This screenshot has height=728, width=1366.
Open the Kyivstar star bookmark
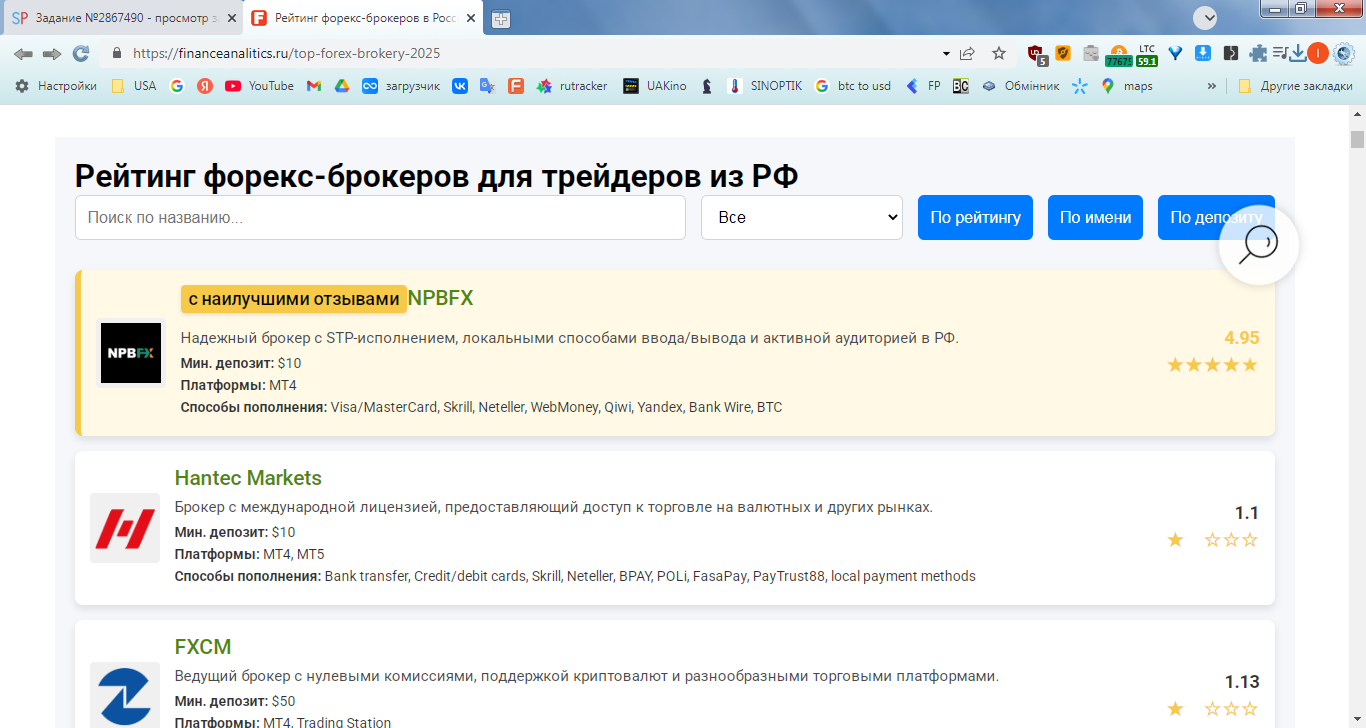pyautogui.click(x=1079, y=86)
